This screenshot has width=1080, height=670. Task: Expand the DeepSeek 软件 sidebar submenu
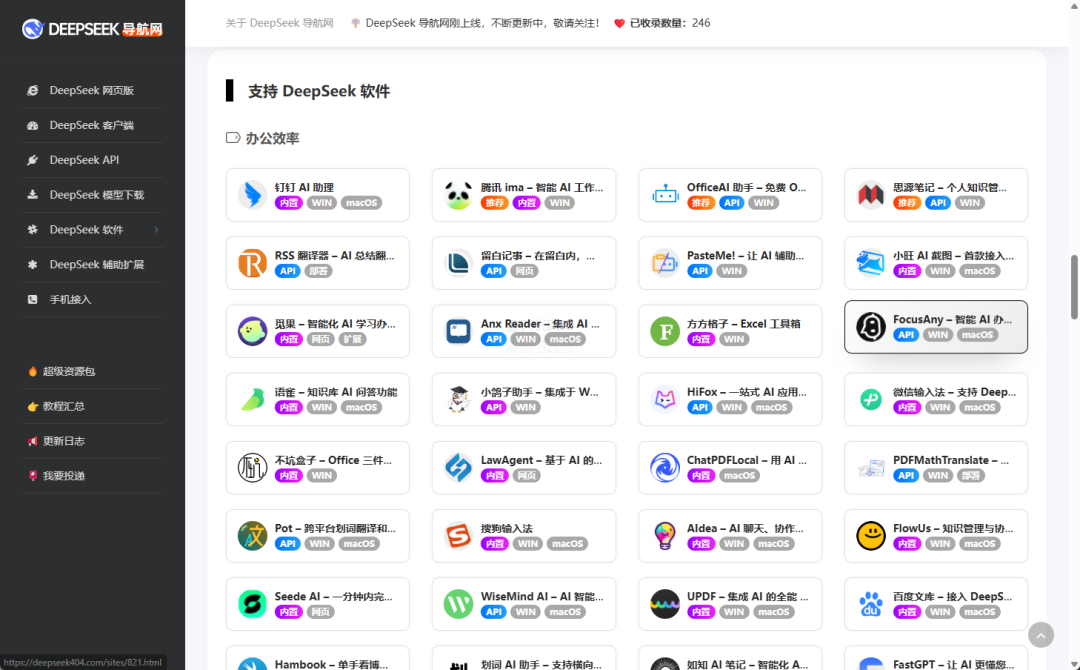click(155, 230)
